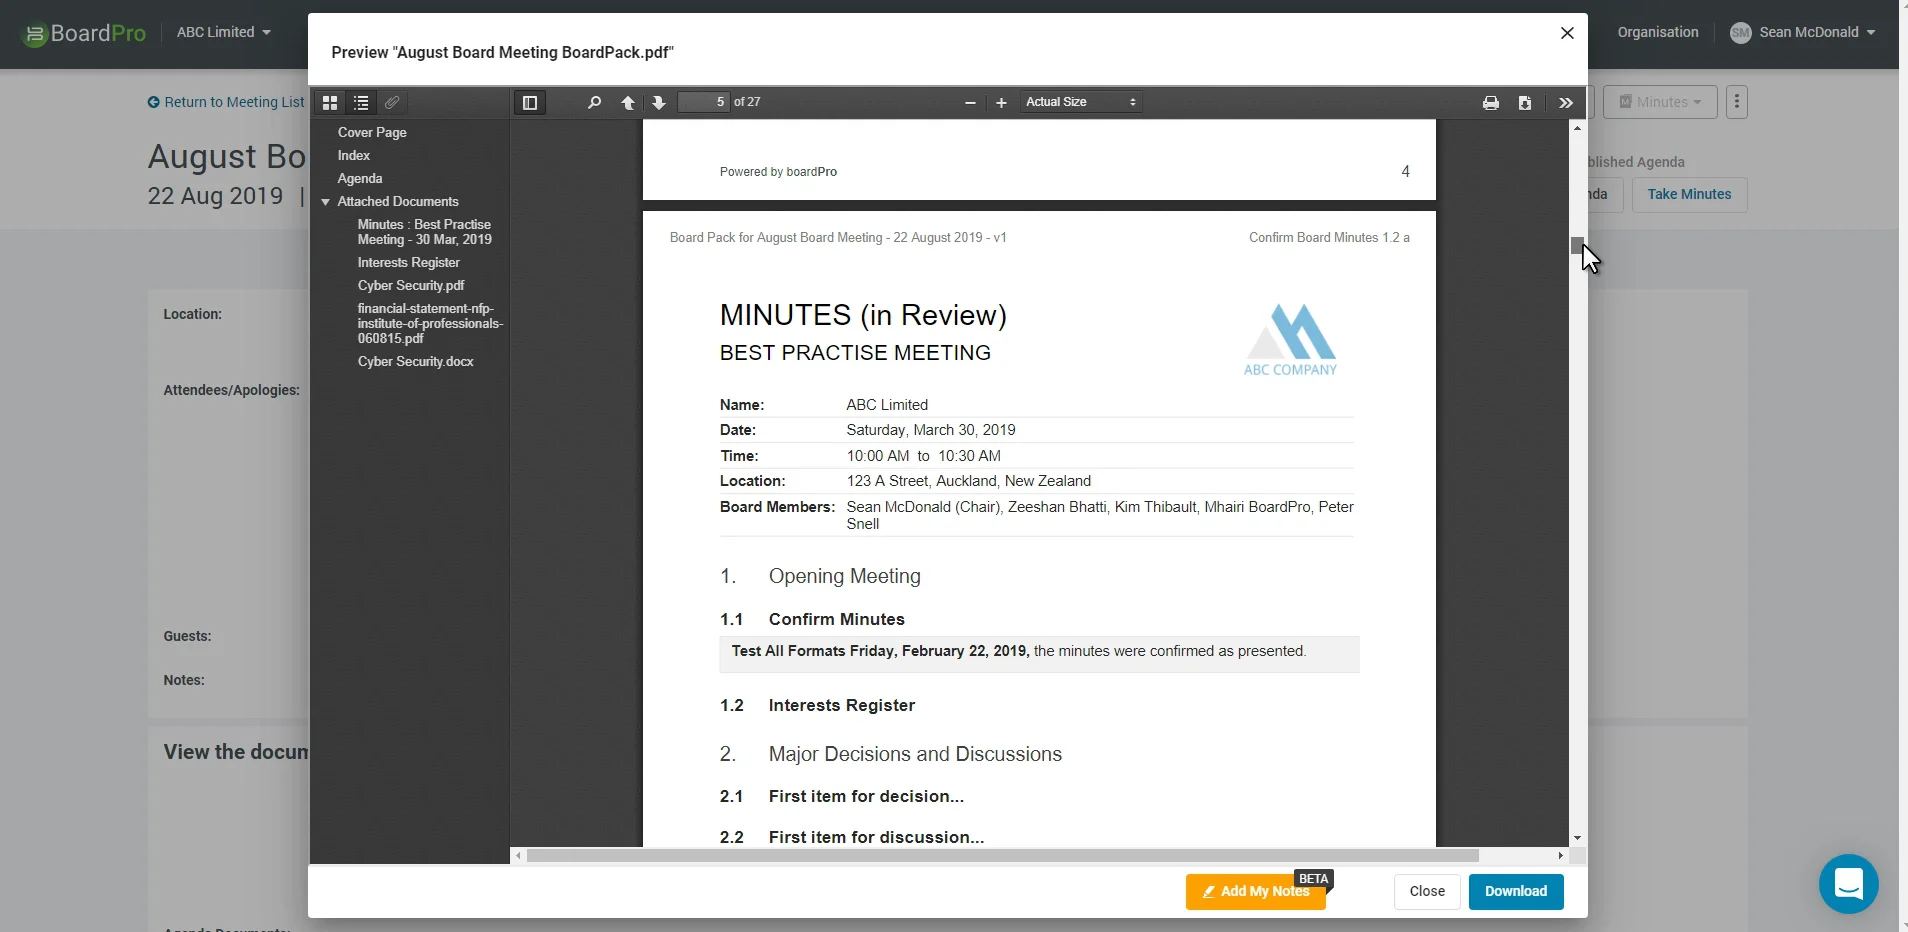This screenshot has width=1908, height=932.
Task: Click Add My Notes button
Action: point(1256,891)
